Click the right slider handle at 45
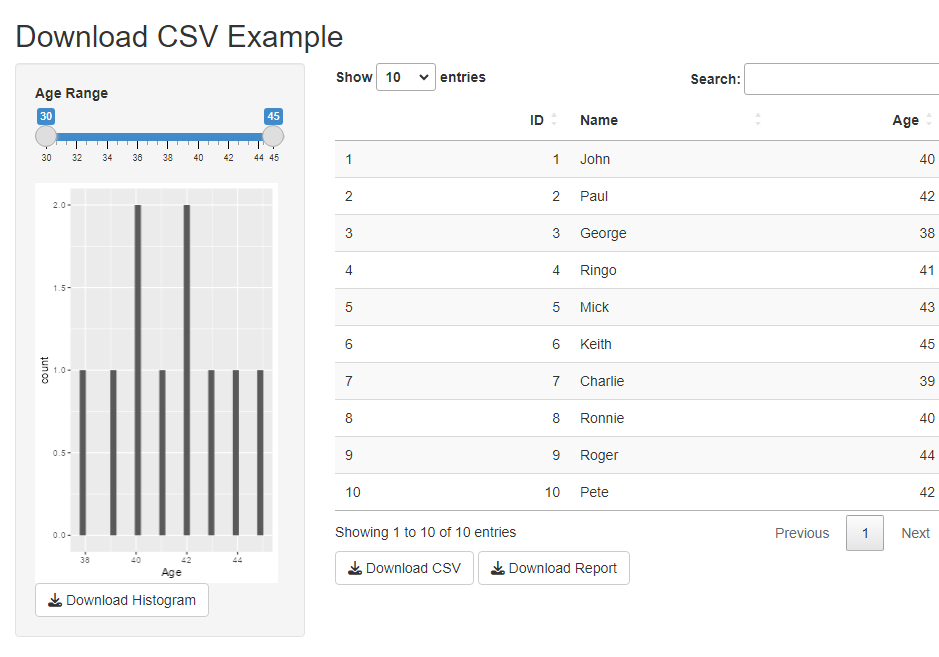This screenshot has height=657, width=939. pos(273,136)
